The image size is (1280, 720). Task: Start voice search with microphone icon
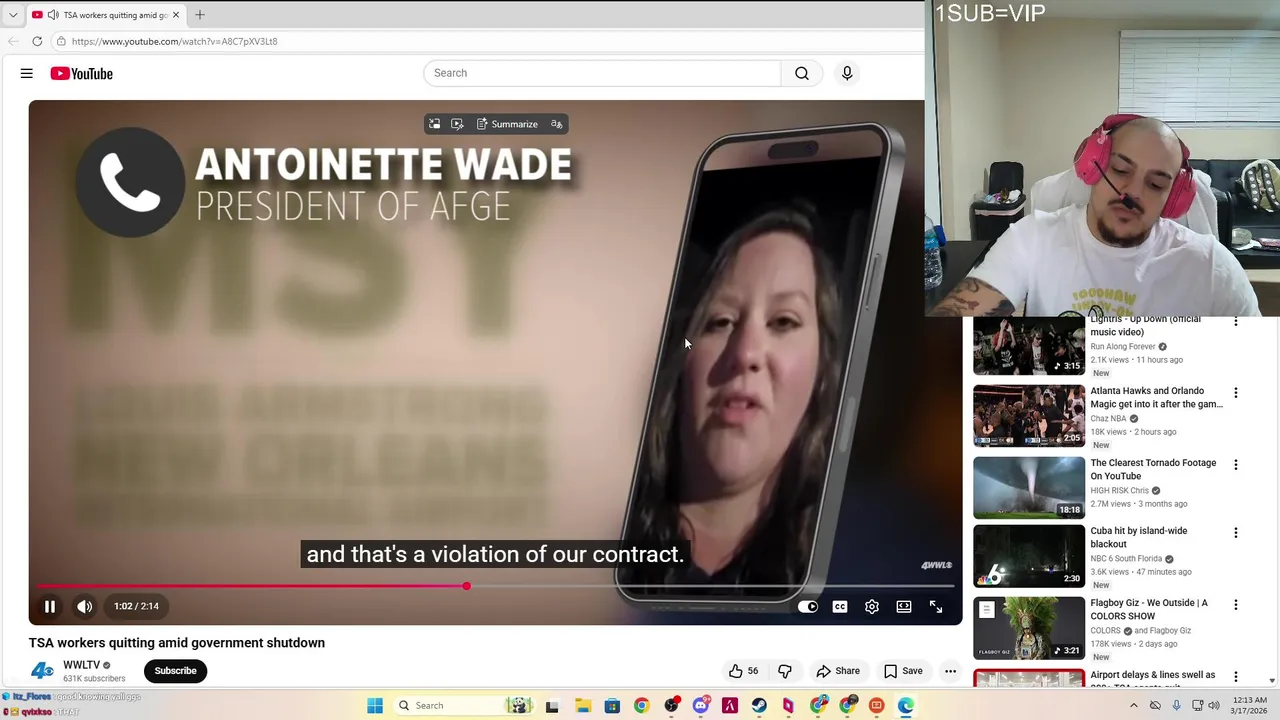click(847, 73)
